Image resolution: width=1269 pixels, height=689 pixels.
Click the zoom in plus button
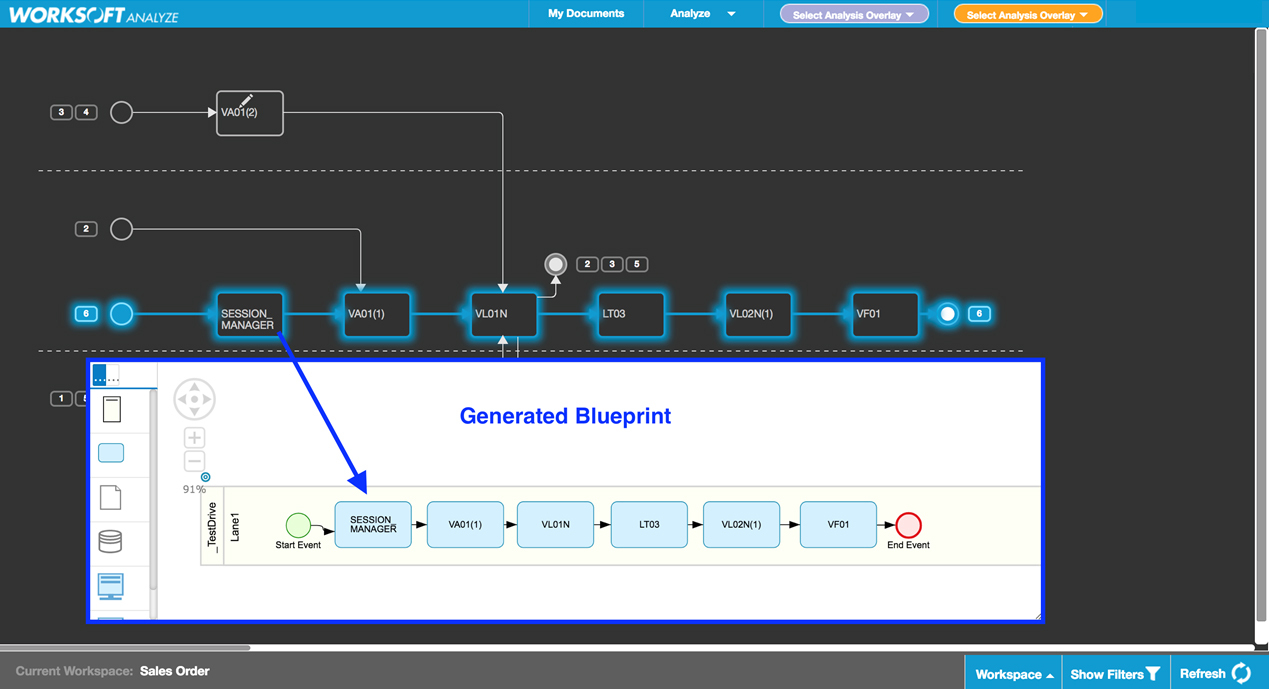[x=194, y=437]
